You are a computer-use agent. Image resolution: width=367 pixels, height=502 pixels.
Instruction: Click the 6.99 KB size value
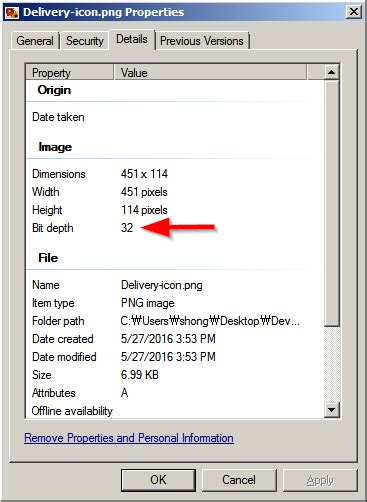pos(140,375)
